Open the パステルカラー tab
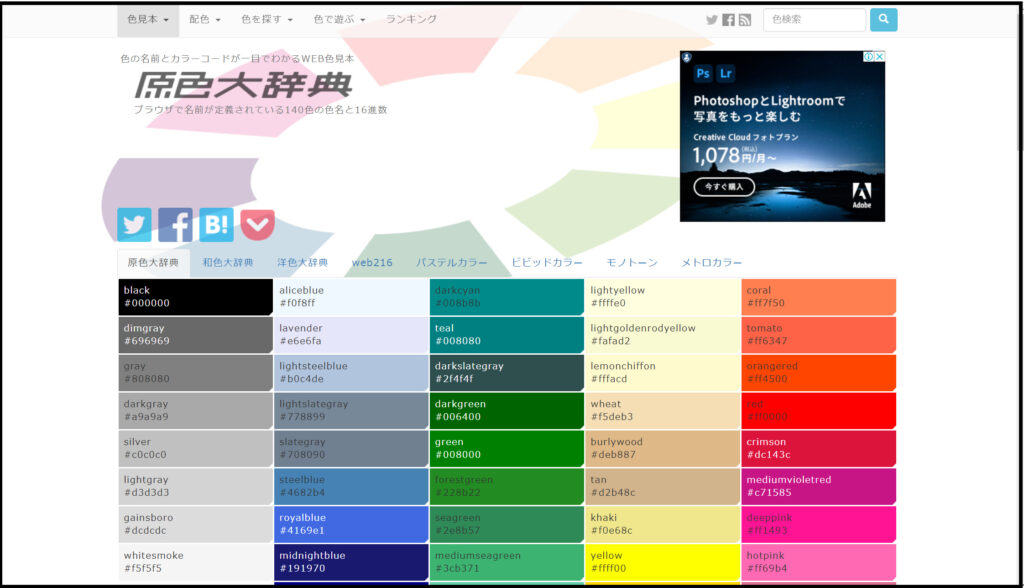 coord(452,263)
